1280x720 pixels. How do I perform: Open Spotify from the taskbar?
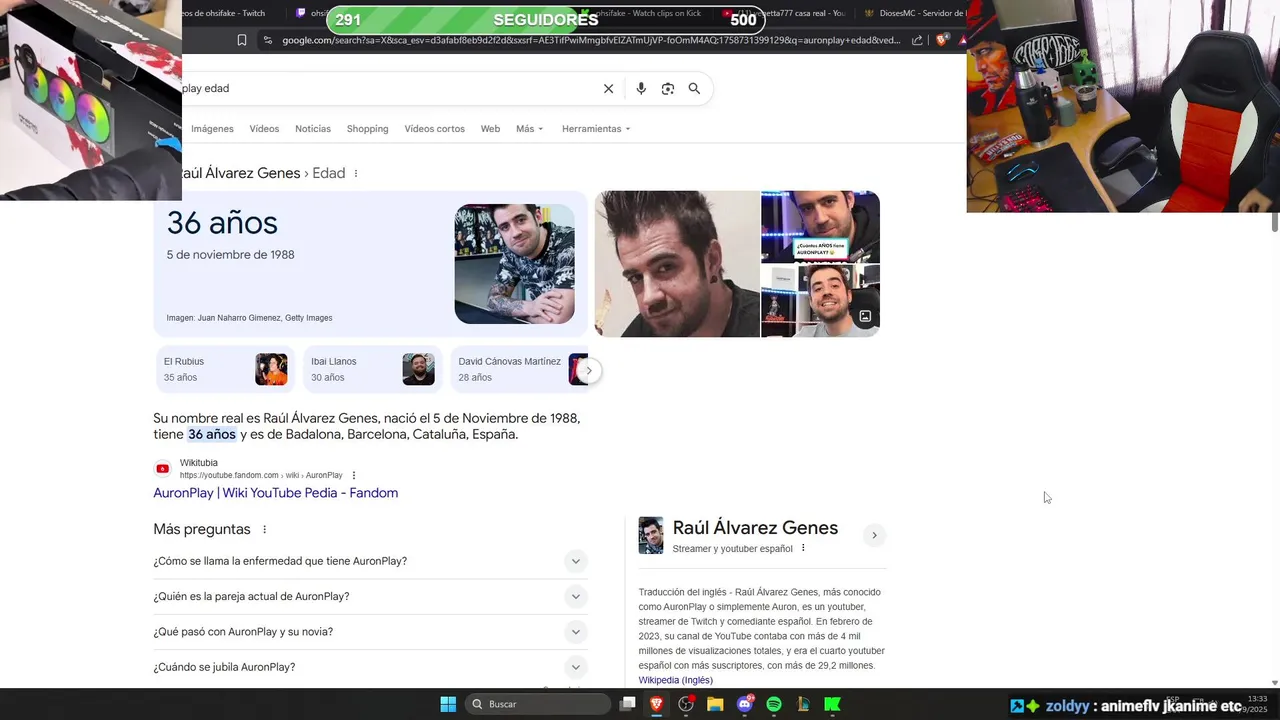774,704
